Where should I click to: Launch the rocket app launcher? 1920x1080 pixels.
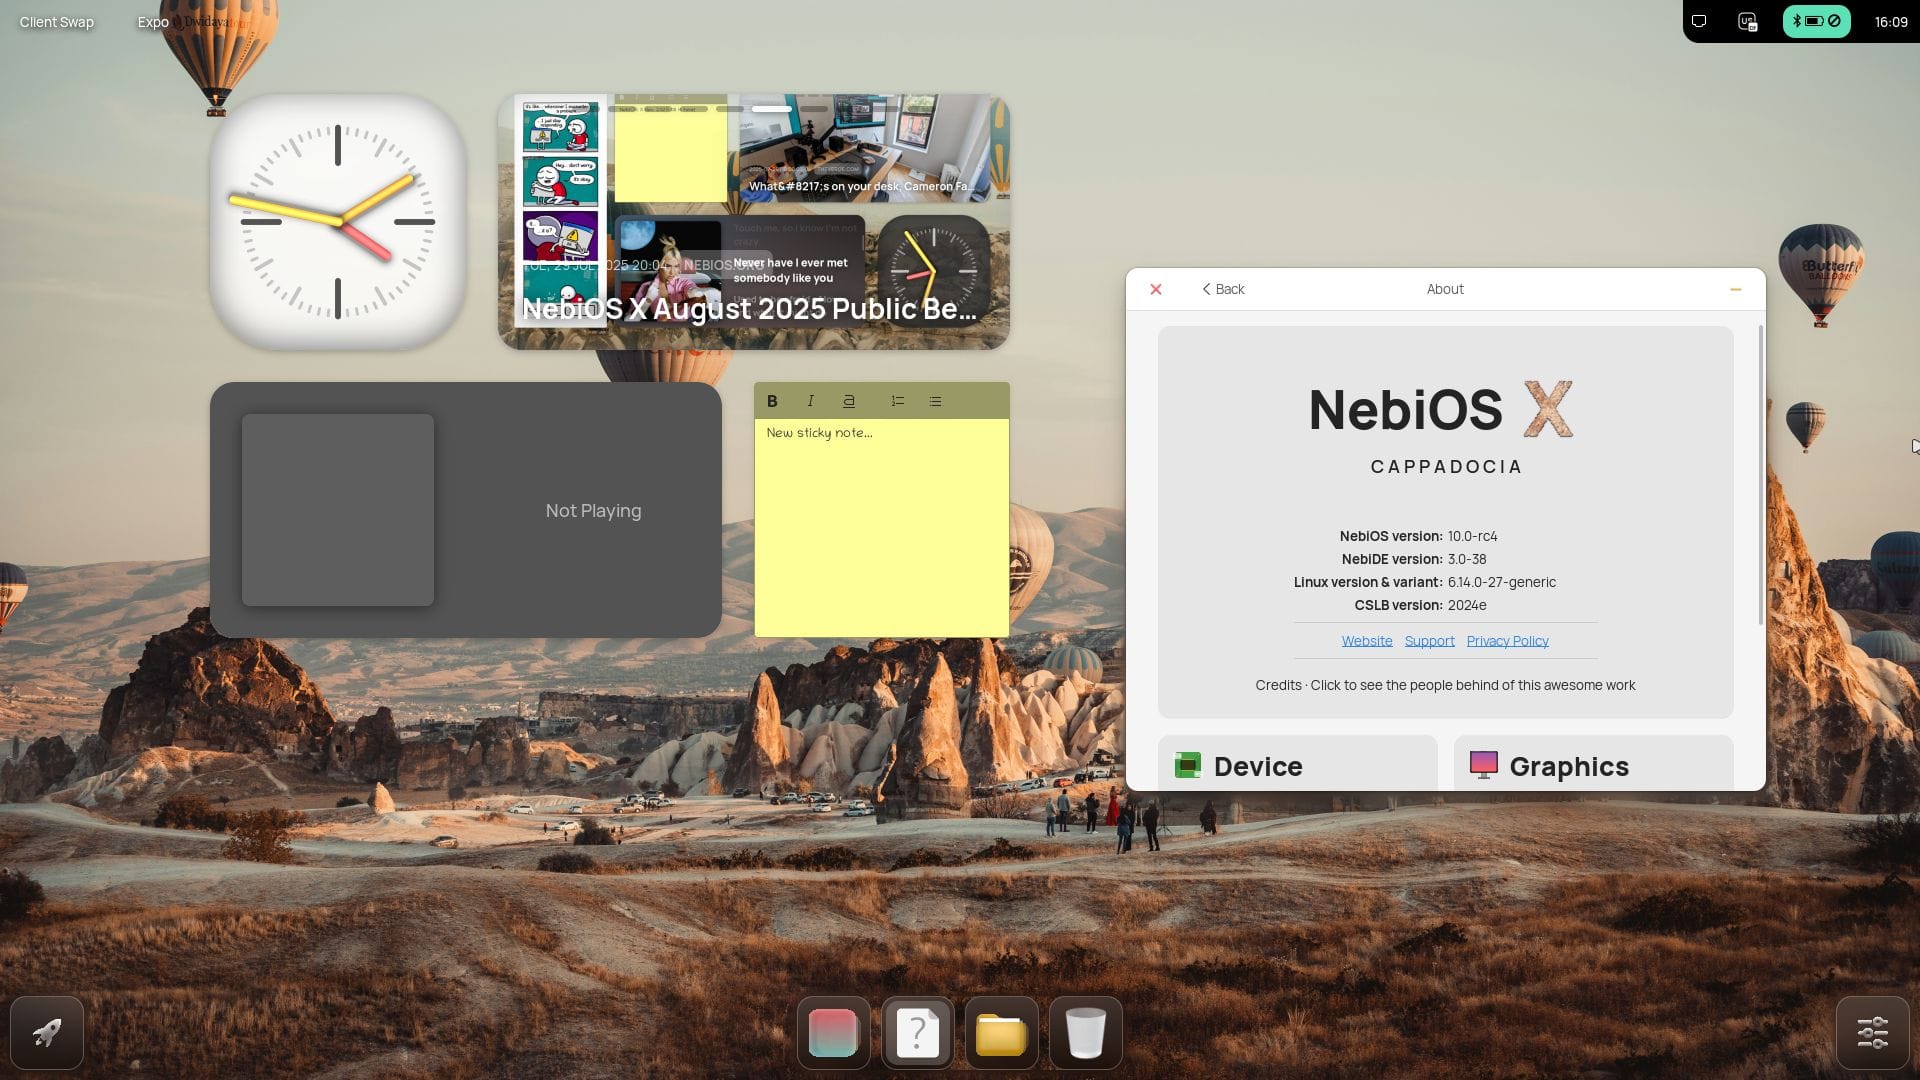[47, 1032]
